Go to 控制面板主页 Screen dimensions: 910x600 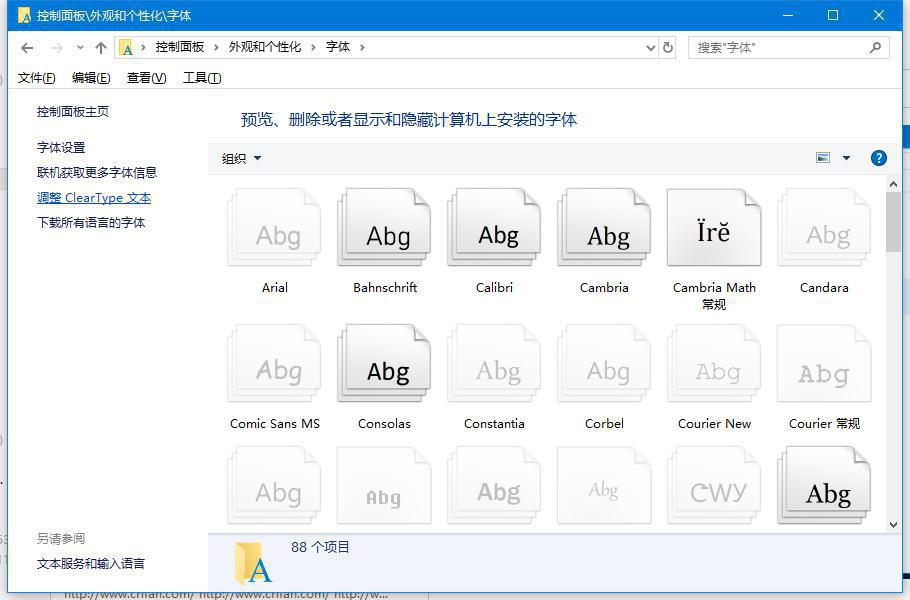(x=73, y=111)
